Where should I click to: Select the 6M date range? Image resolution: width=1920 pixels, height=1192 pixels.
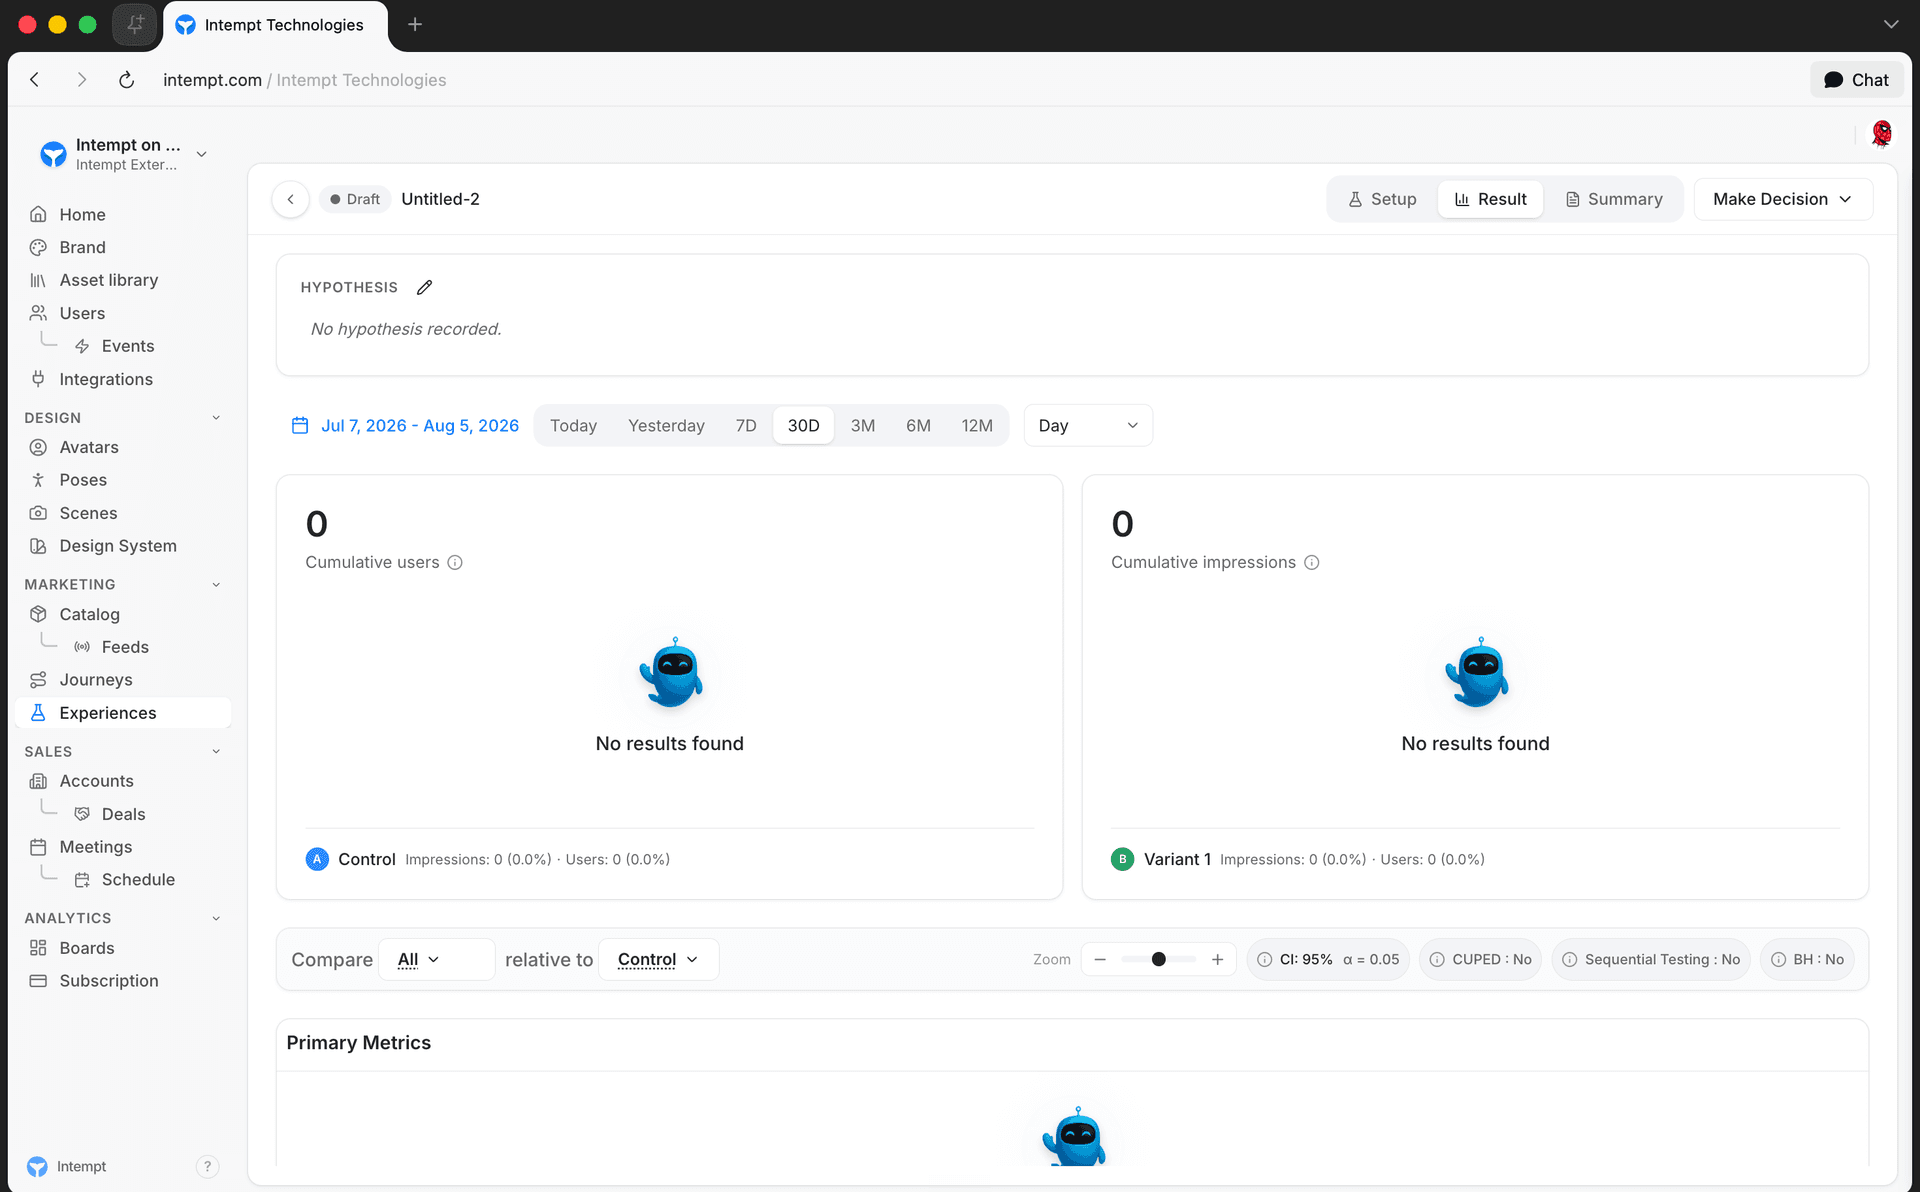point(918,425)
